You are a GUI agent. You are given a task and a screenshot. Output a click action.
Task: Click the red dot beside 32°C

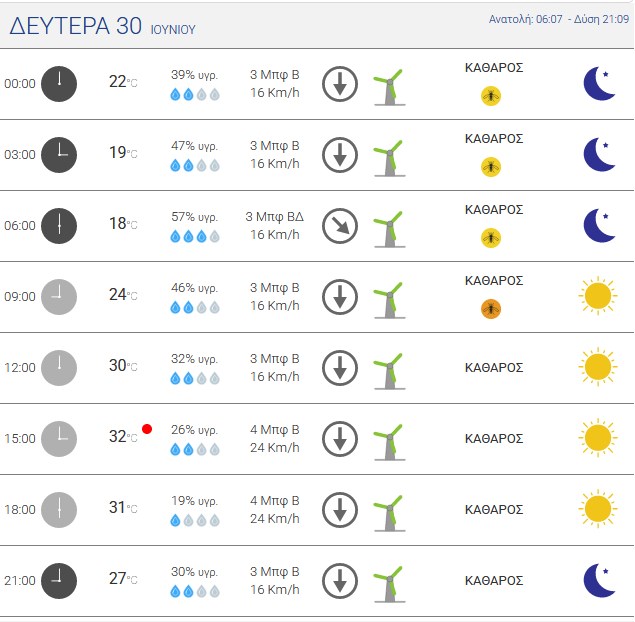(147, 429)
